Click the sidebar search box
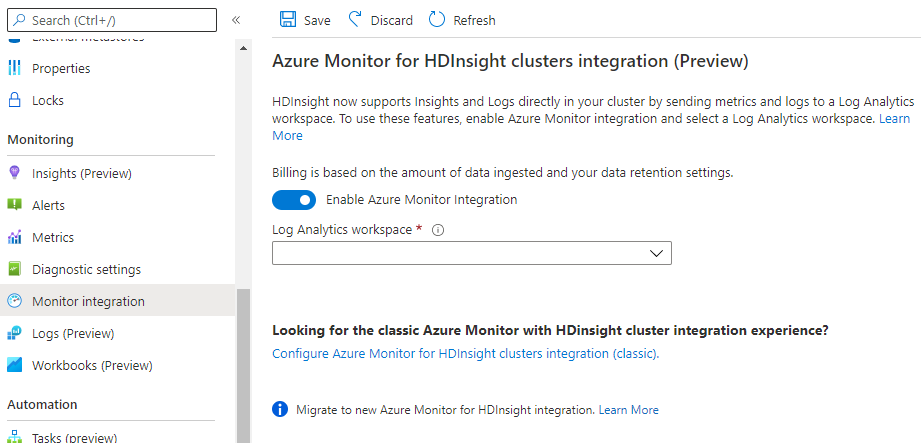 (112, 20)
